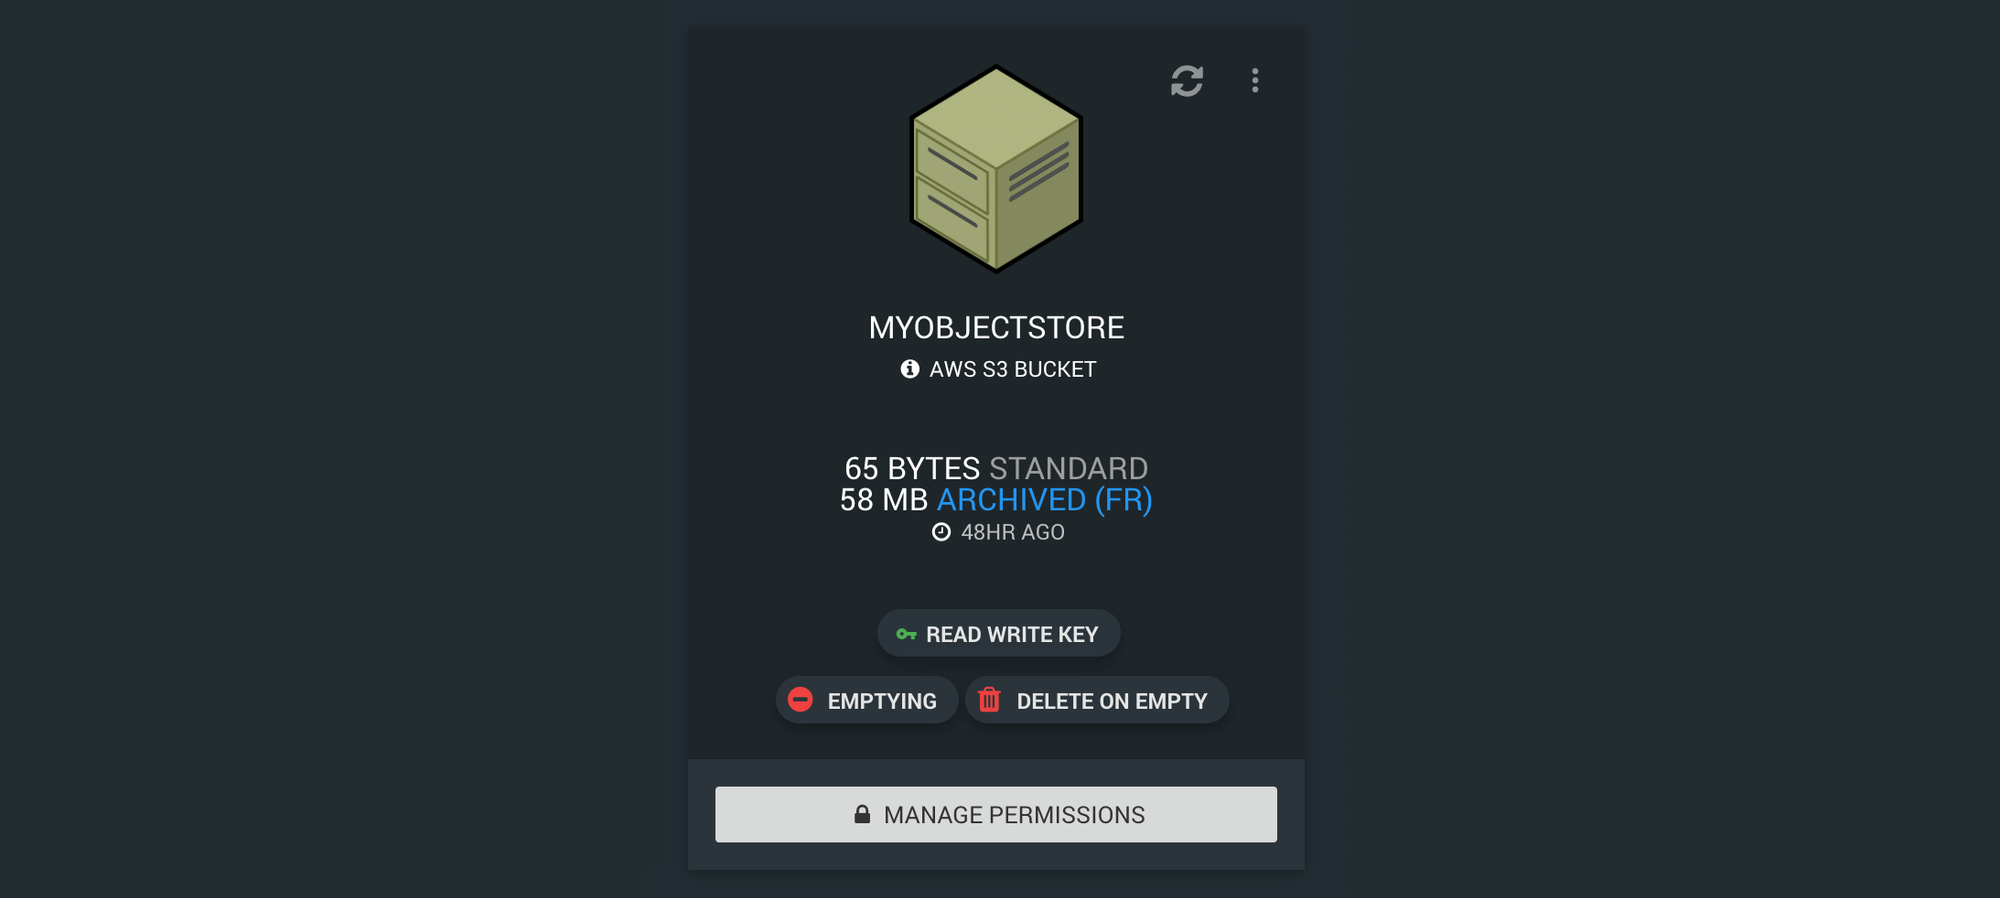Click the 58 MB size value
Screen dimensions: 2000x898
[884, 500]
